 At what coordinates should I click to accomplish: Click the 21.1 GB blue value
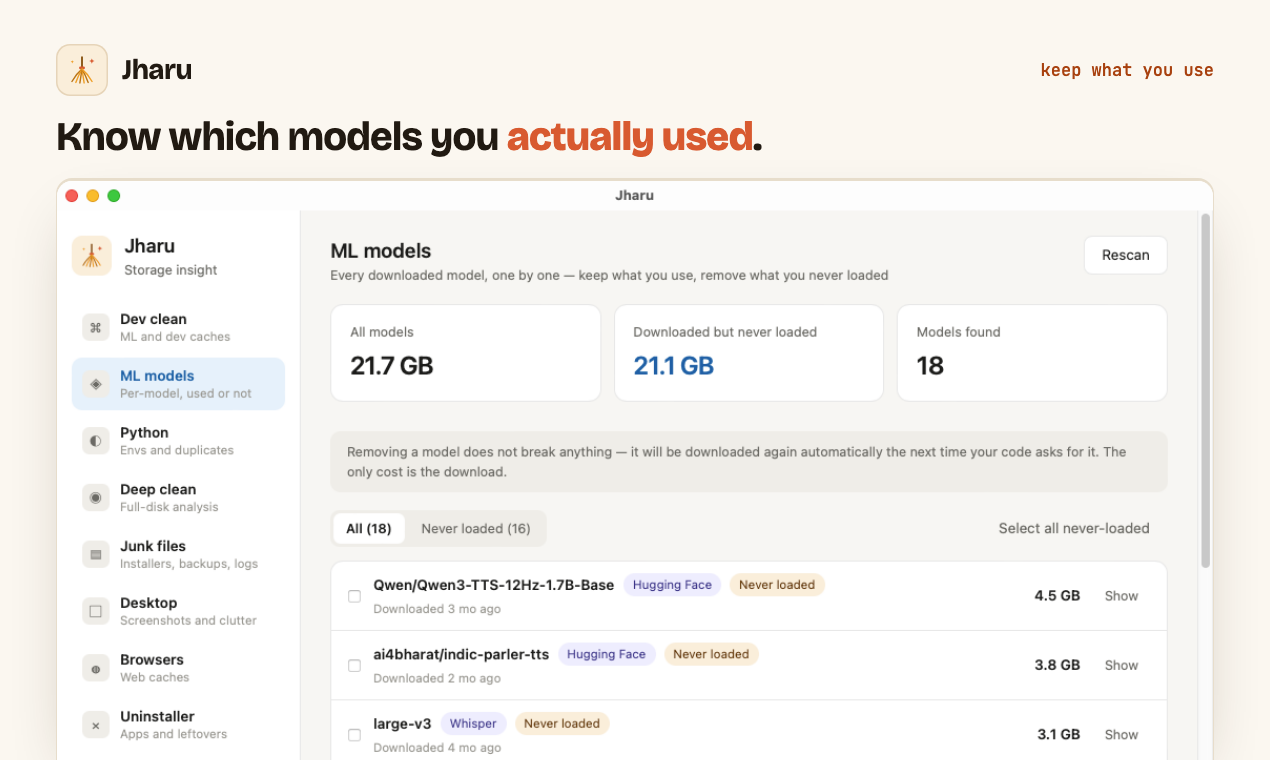pos(674,366)
